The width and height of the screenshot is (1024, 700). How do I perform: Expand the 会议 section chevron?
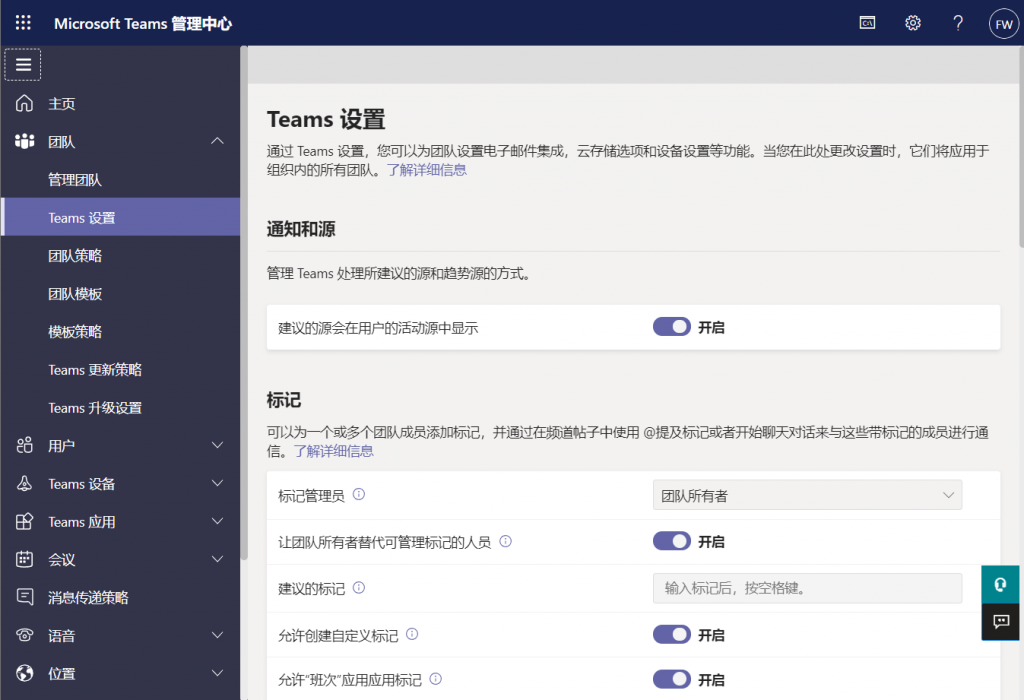click(x=217, y=559)
